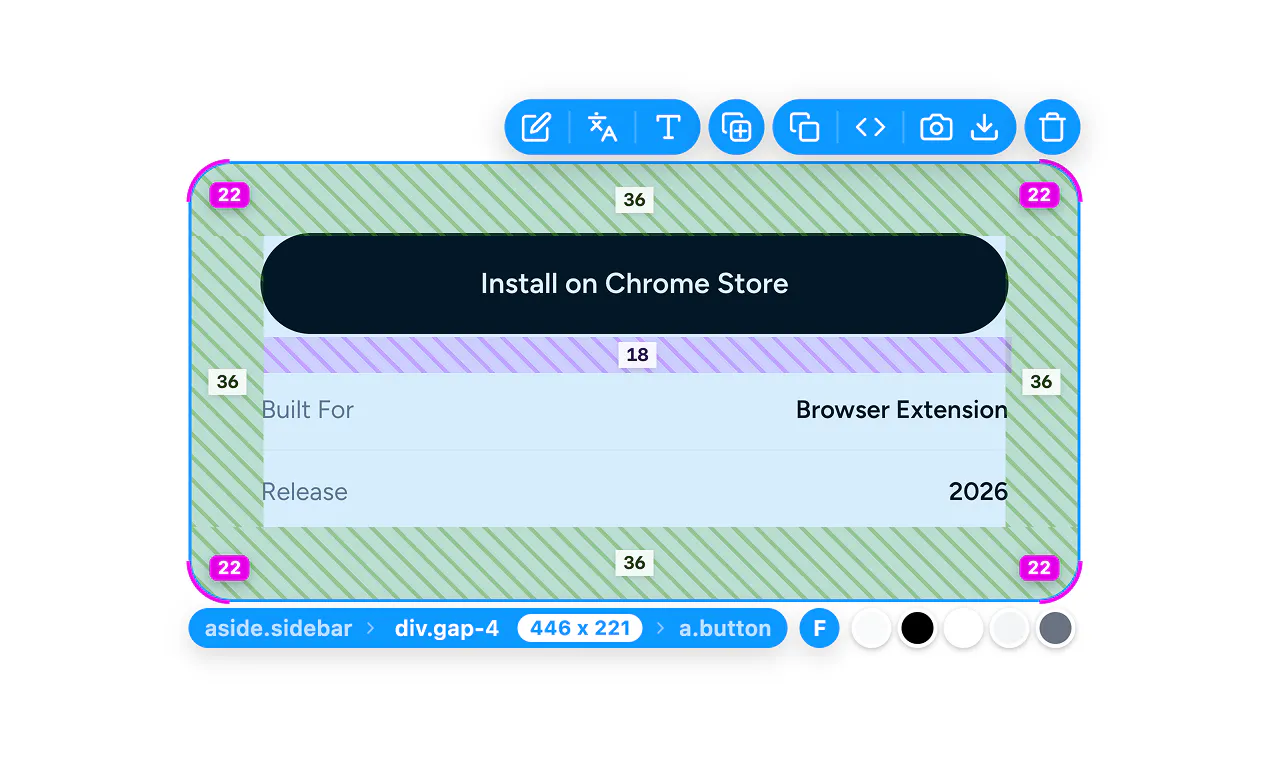Click the Browser Extension text

pos(902,410)
